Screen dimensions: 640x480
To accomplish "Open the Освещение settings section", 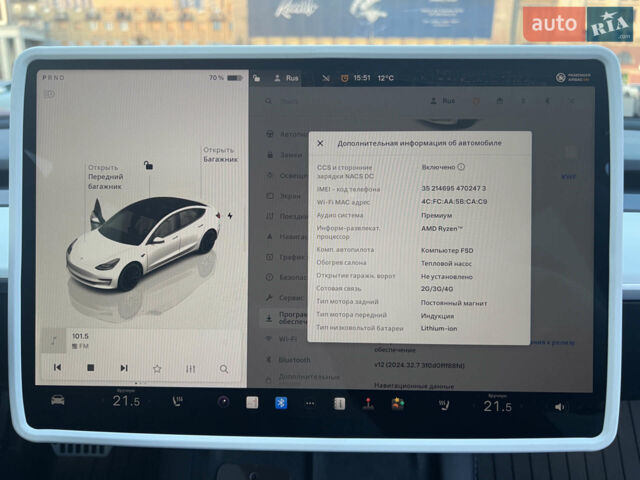I will [x=287, y=176].
